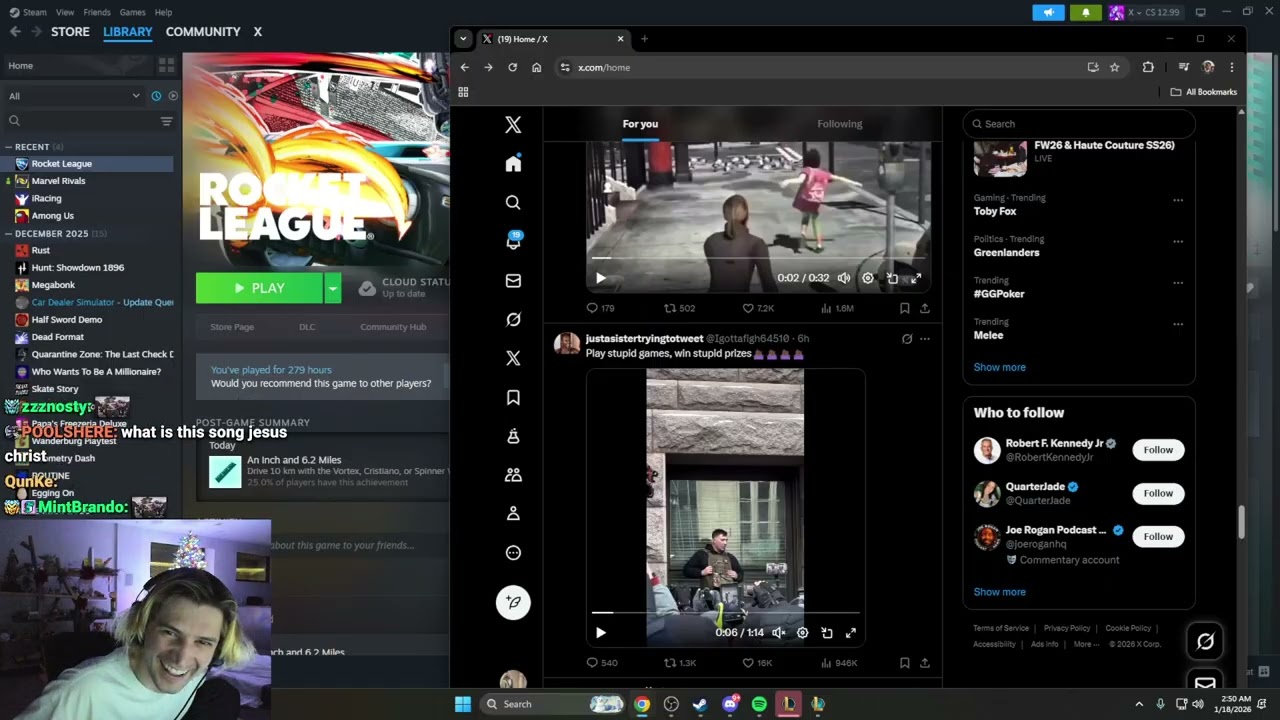Open settings gear on the 1:14 video
Screen dimensions: 1280x720
pos(802,632)
